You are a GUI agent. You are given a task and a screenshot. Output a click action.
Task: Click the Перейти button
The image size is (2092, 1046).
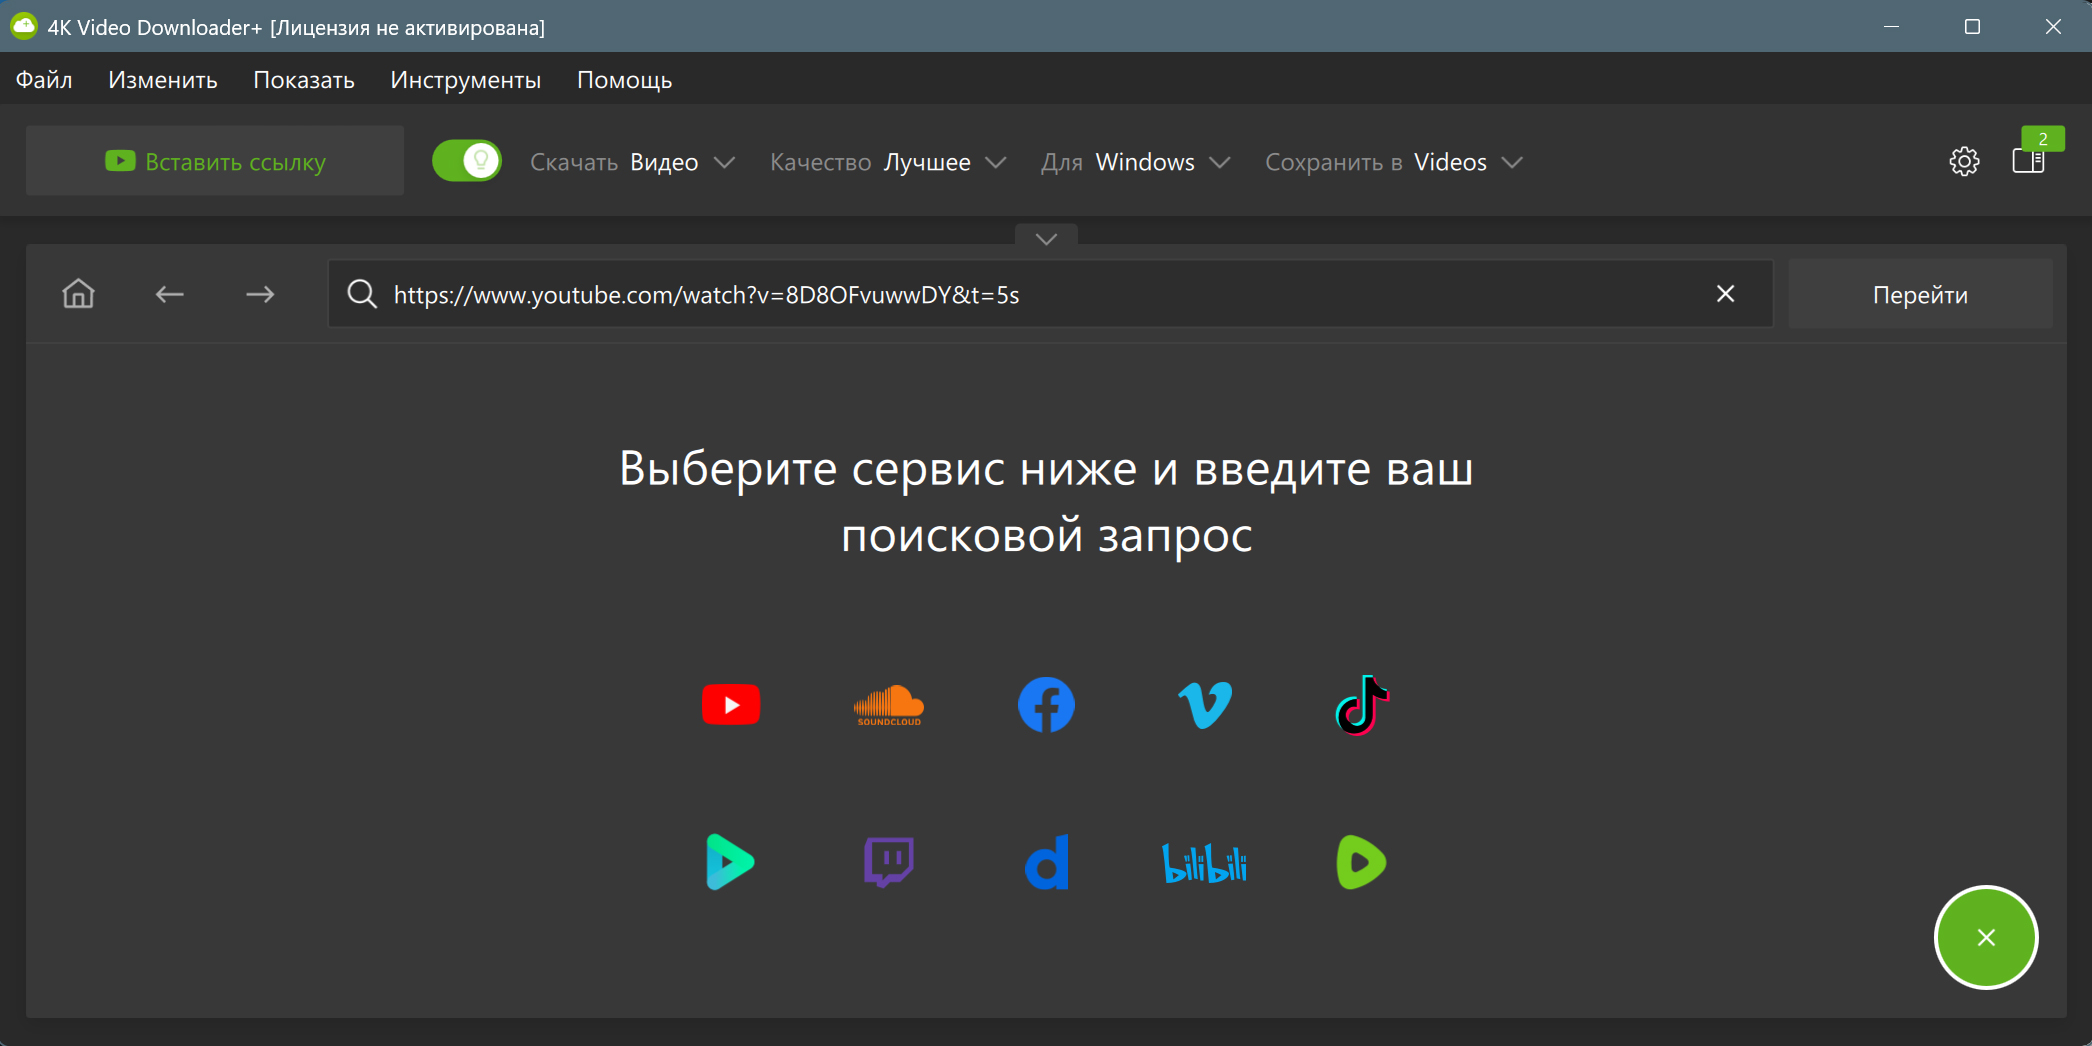coord(1920,294)
